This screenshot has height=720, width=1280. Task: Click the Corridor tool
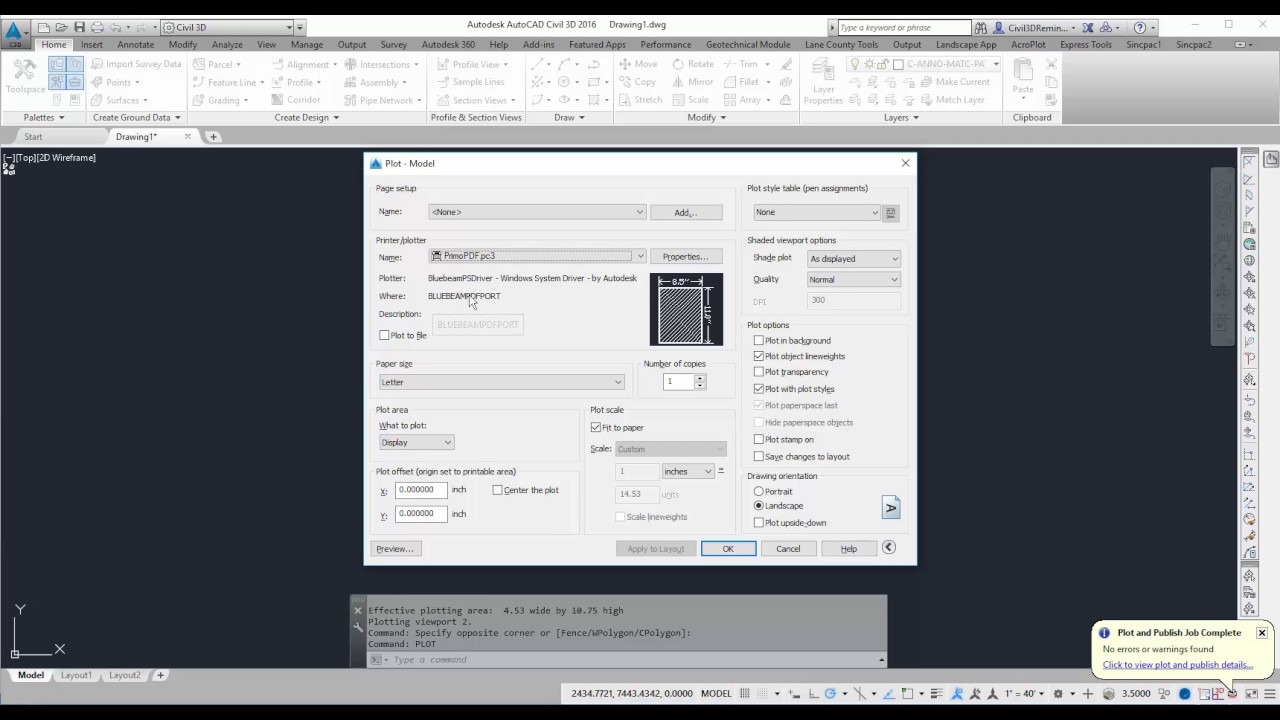coord(295,100)
